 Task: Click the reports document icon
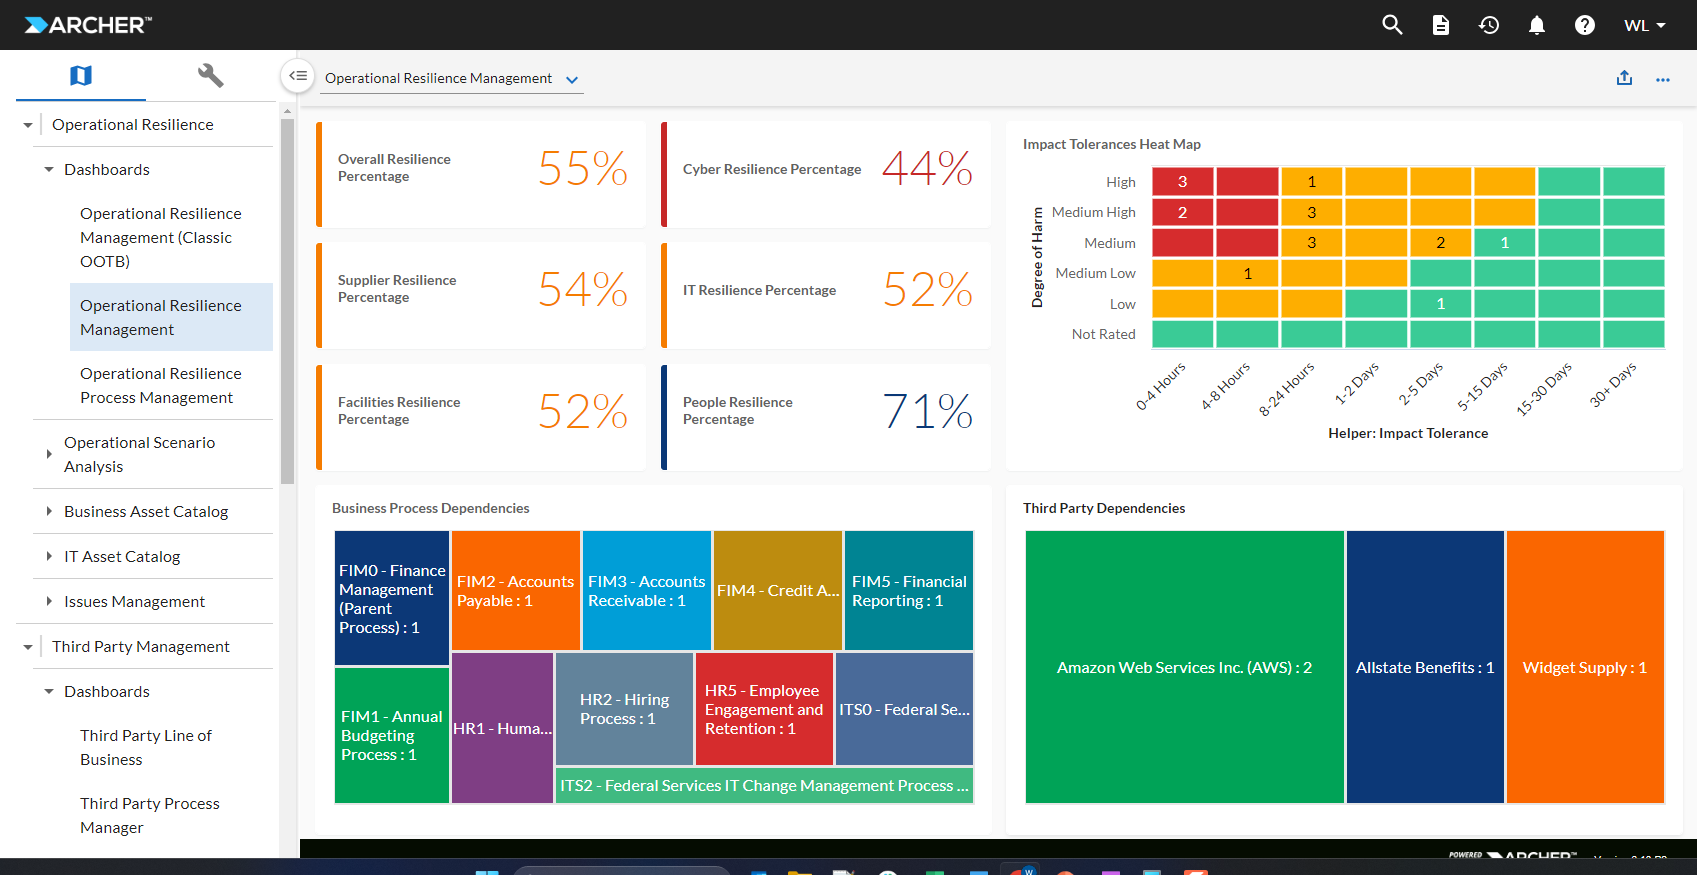[1440, 25]
